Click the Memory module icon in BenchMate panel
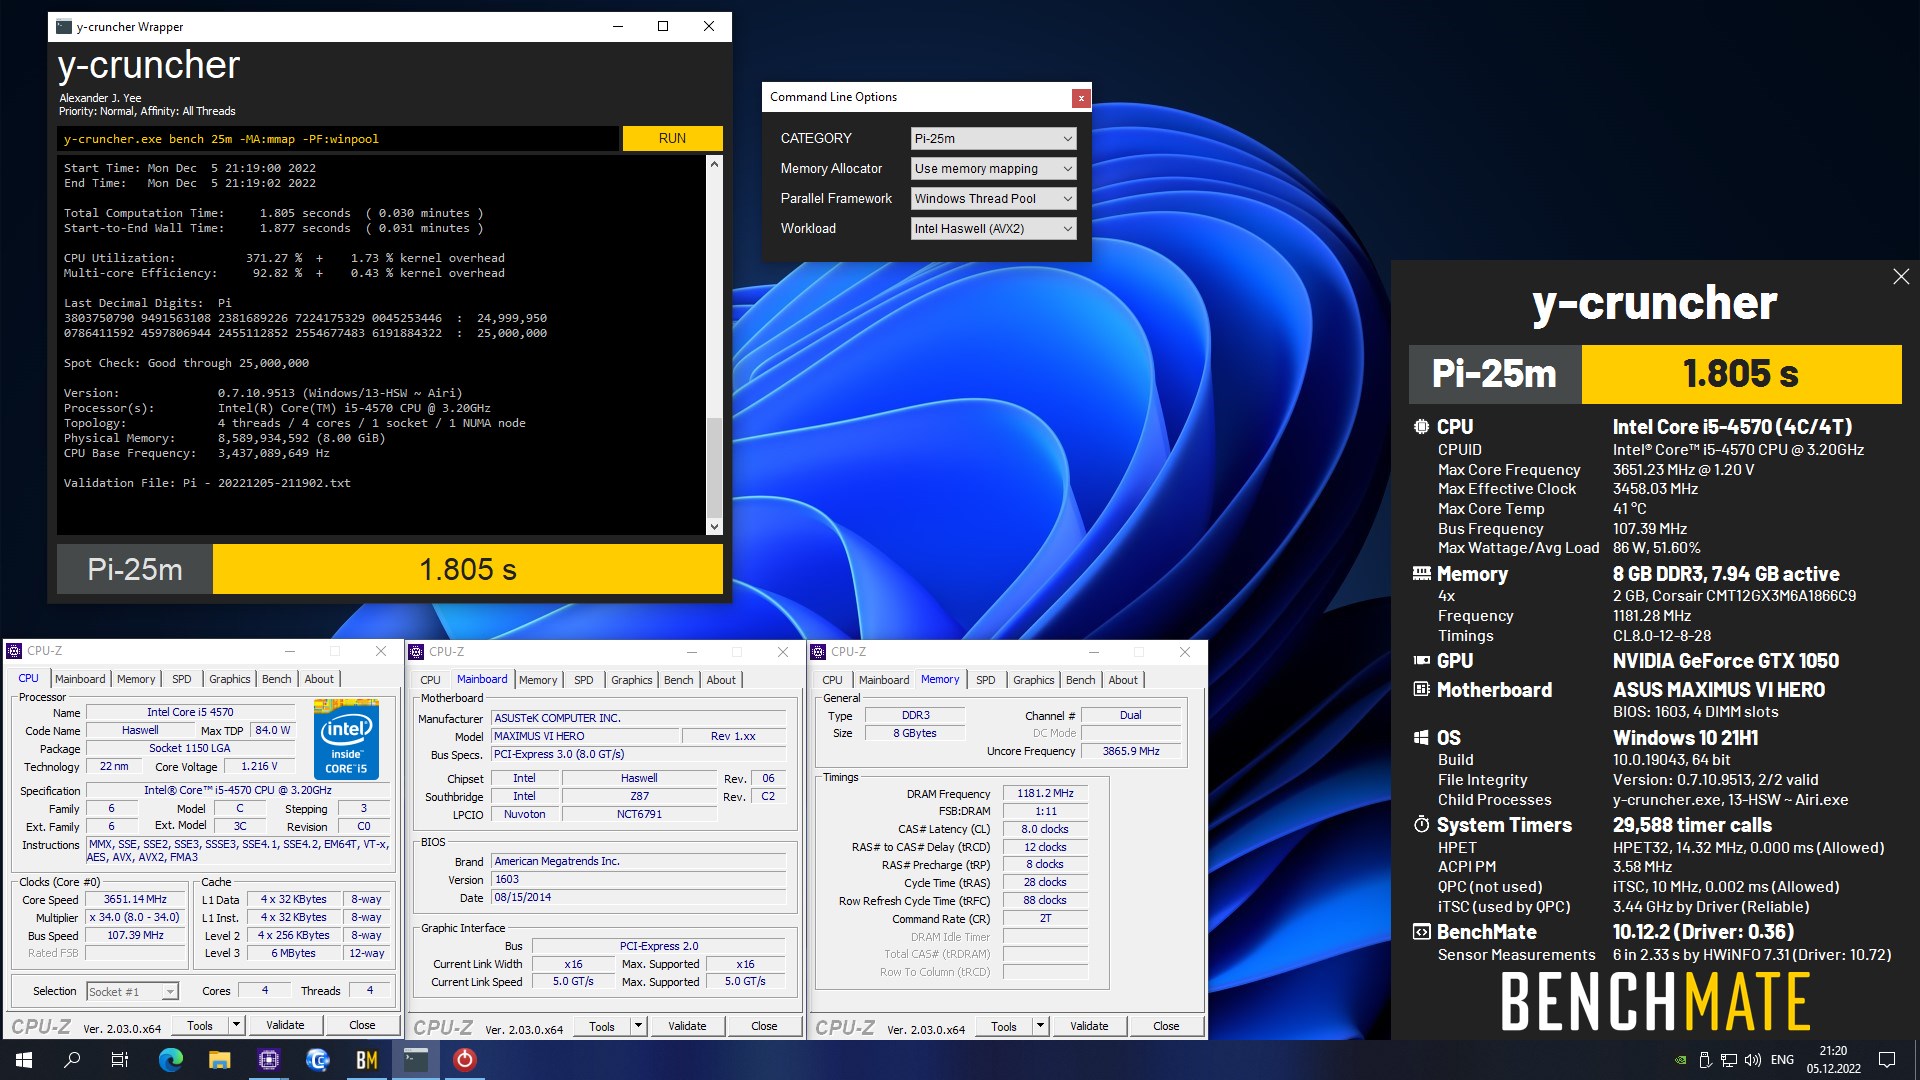The height and width of the screenshot is (1080, 1920). (1421, 574)
